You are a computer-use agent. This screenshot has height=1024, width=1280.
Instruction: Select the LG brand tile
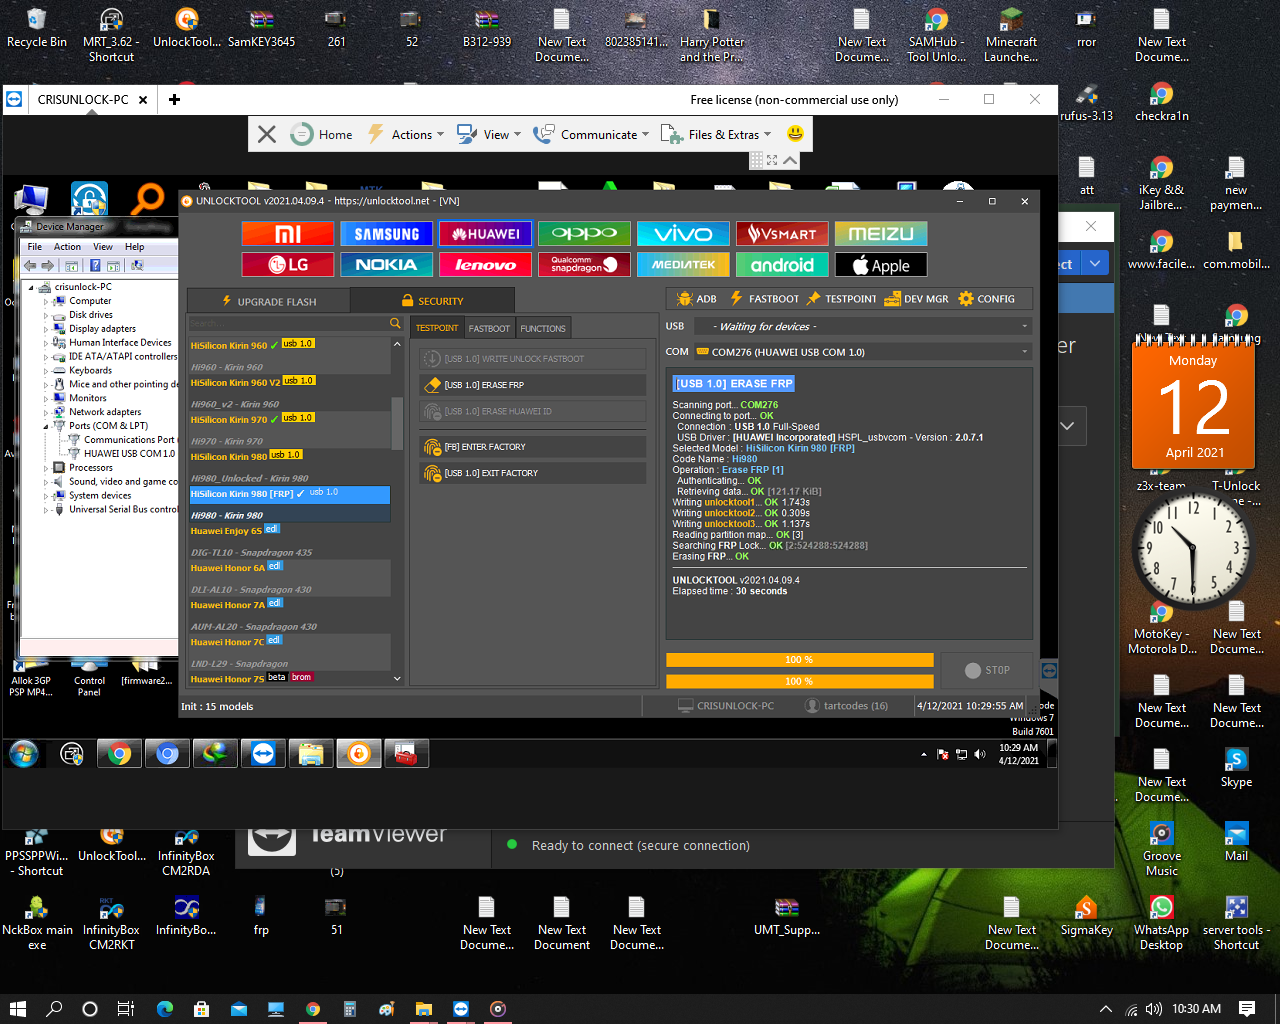click(x=288, y=264)
